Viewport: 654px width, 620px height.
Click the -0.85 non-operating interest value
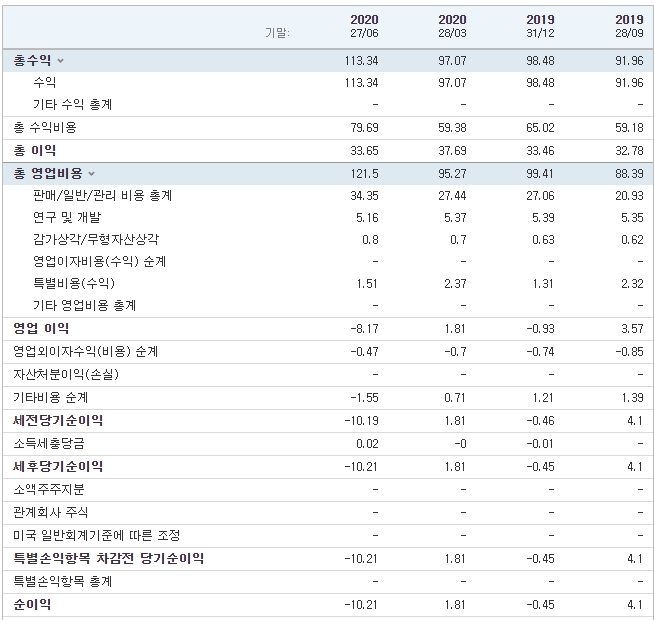[629, 351]
